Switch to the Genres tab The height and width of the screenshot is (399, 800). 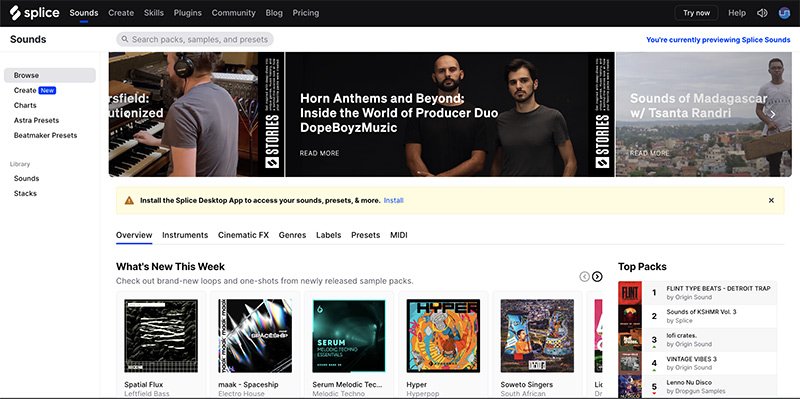[292, 235]
